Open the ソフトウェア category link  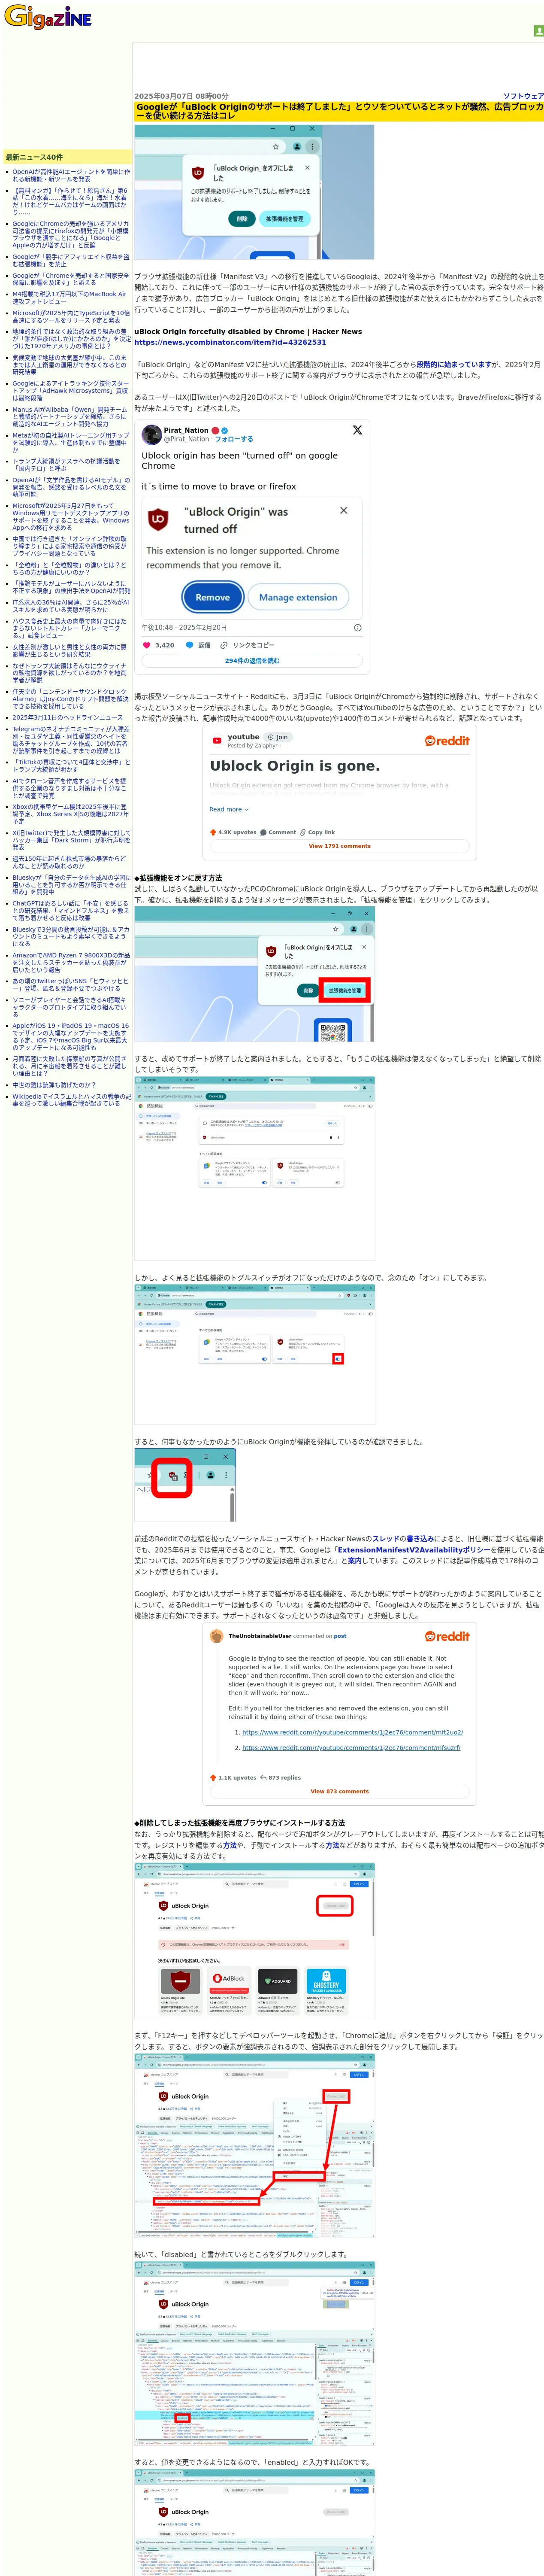point(523,96)
